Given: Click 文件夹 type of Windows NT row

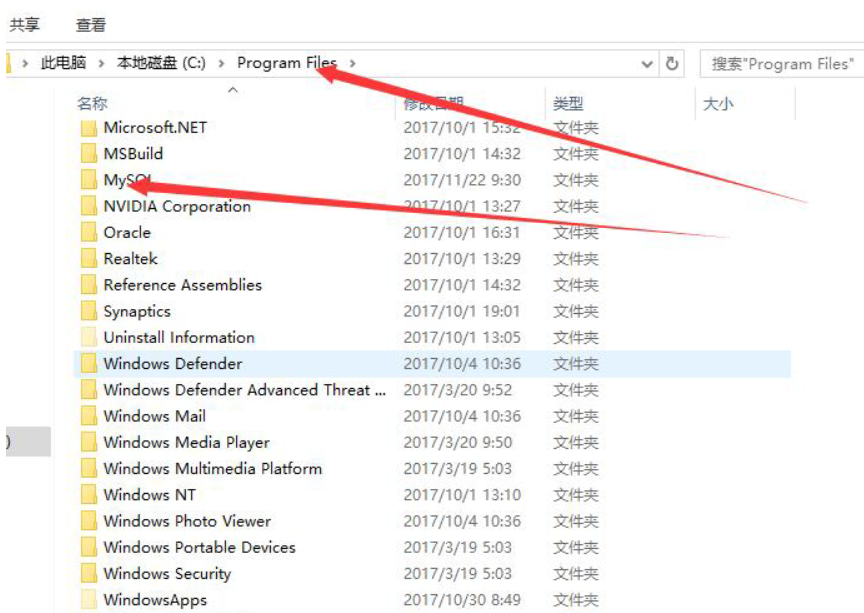Looking at the screenshot, I should point(576,495).
